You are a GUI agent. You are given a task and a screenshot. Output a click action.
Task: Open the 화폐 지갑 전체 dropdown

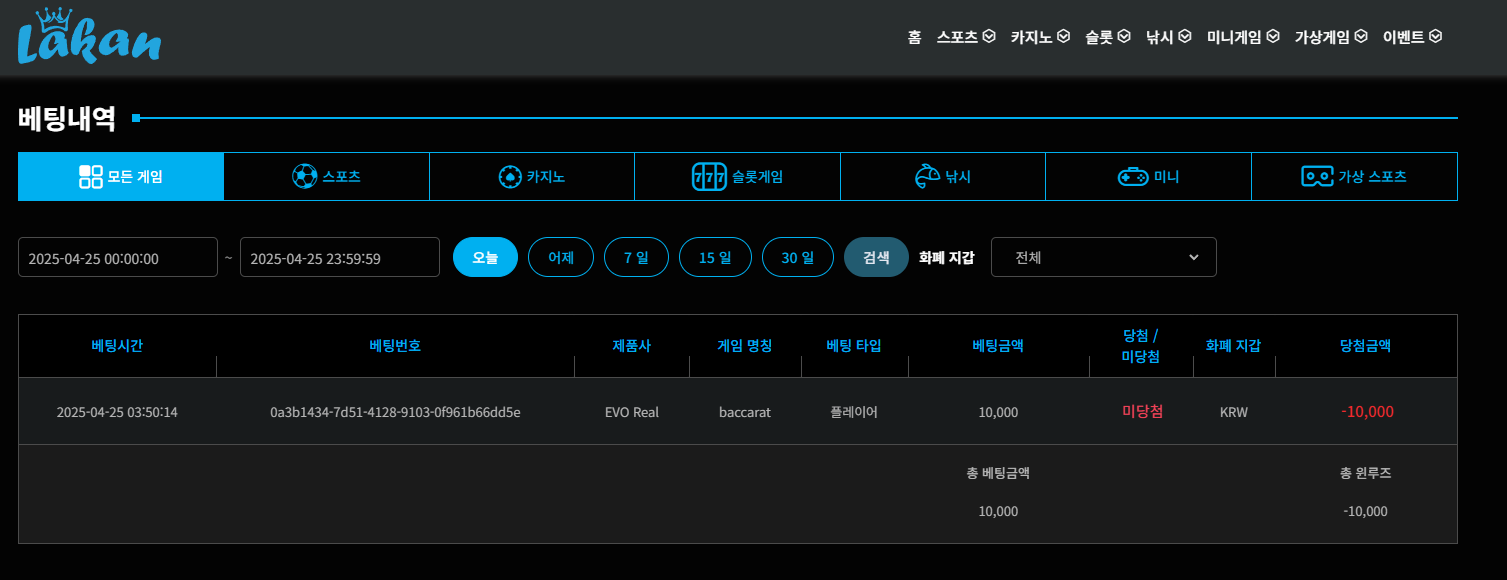[1103, 257]
